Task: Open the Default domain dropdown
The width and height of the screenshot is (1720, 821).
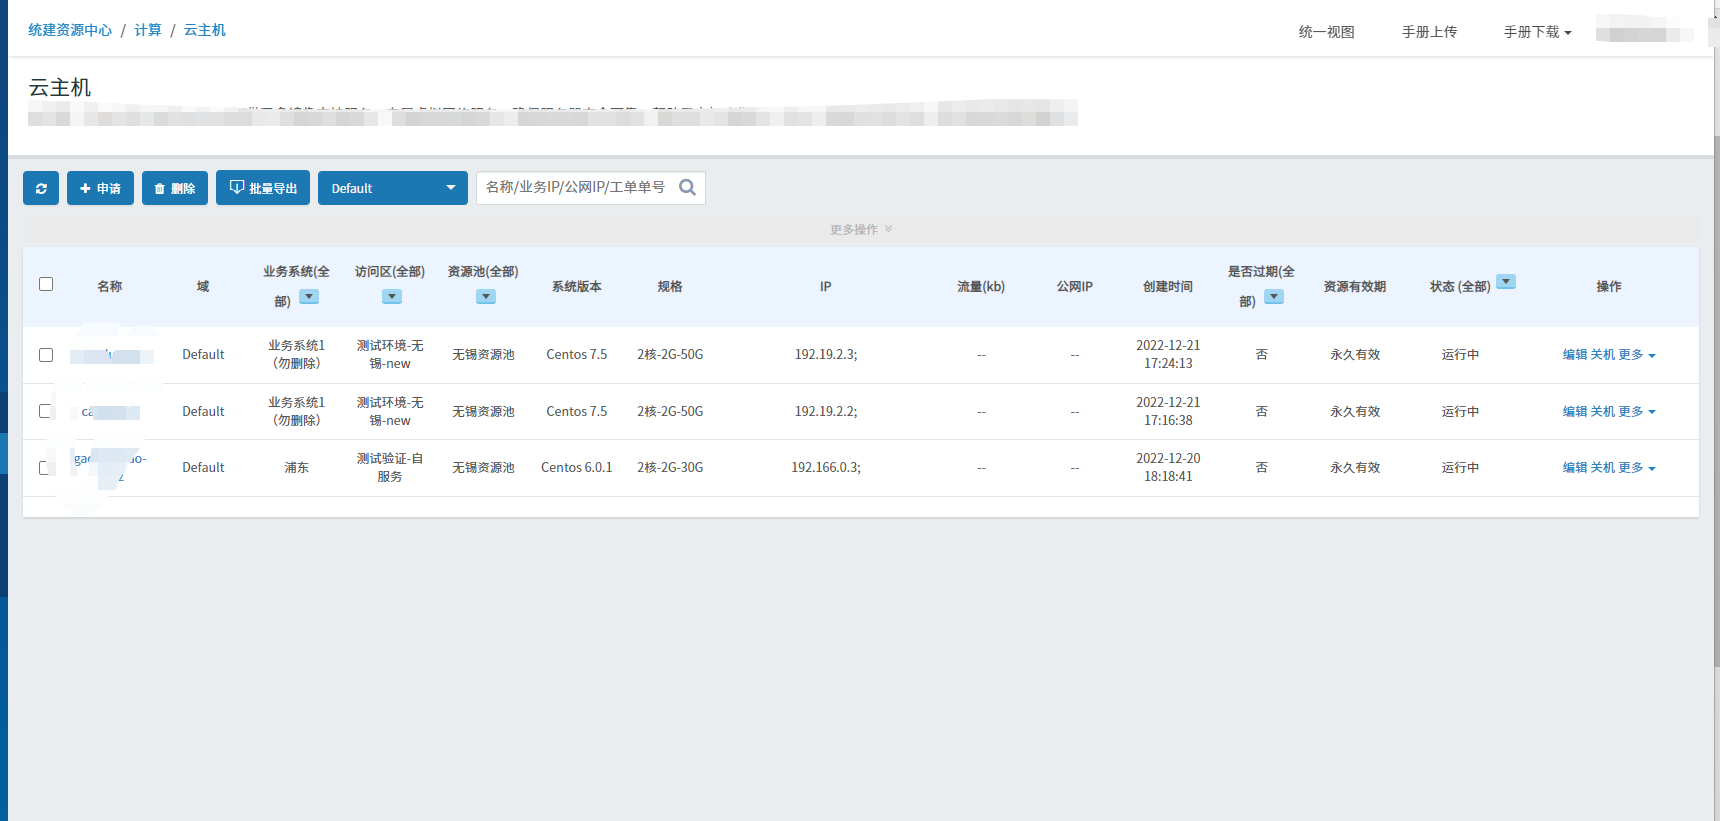Action: click(393, 188)
